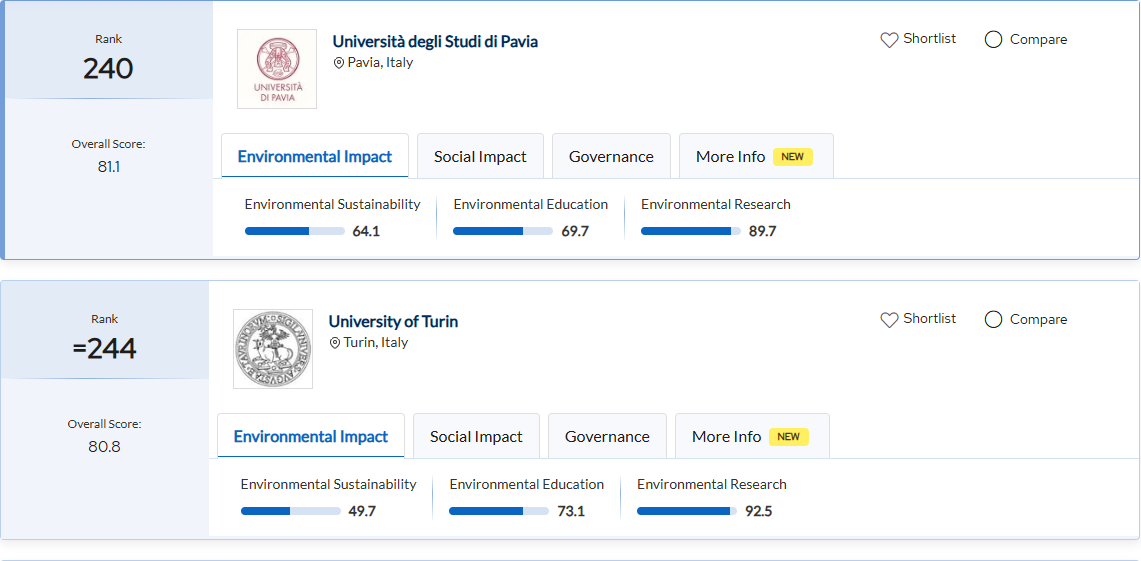
Task: Enable Compare radio button for Pavia
Action: [993, 40]
